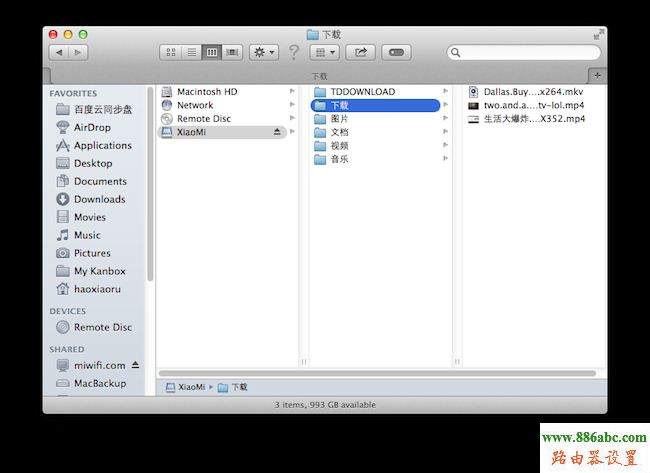Click the Share toolbar icon
The height and width of the screenshot is (473, 650).
361,52
